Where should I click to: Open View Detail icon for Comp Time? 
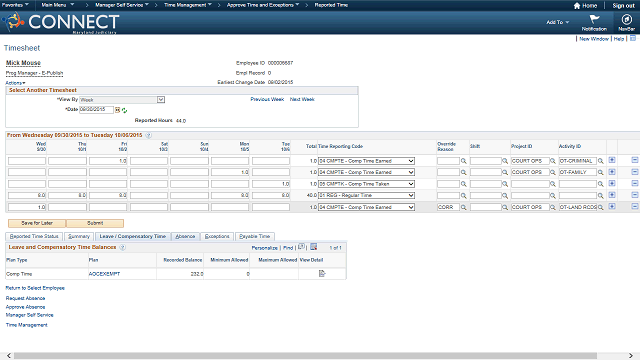(x=322, y=273)
